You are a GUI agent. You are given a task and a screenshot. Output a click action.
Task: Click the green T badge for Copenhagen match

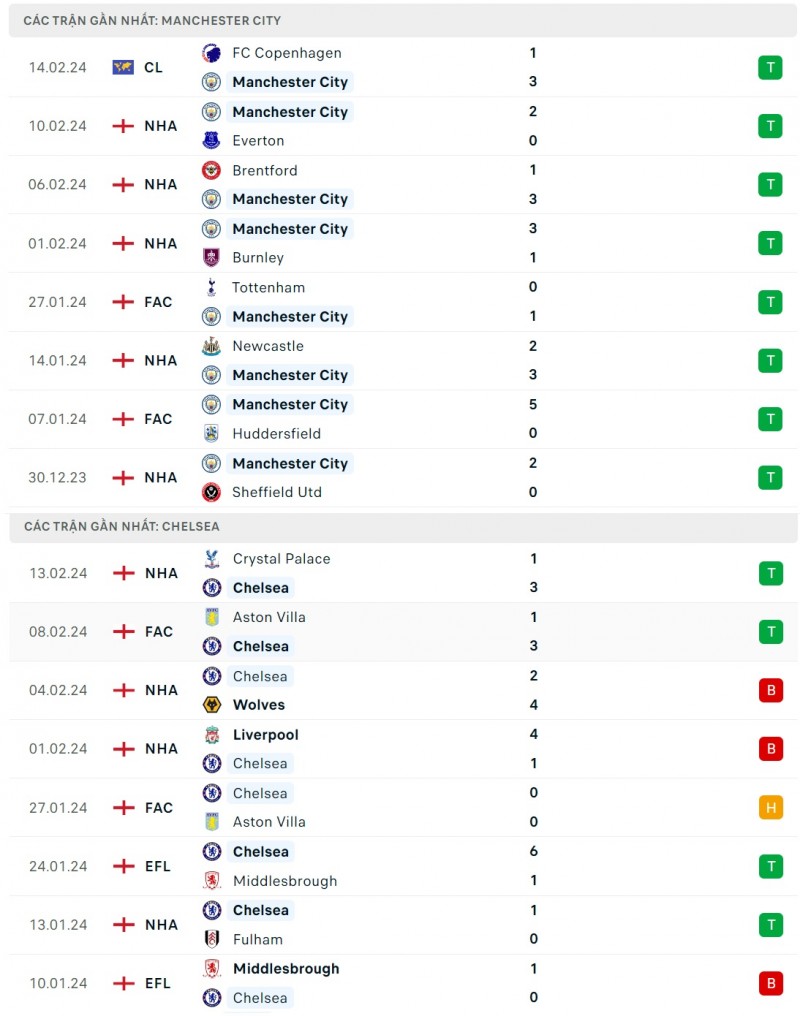click(x=770, y=67)
